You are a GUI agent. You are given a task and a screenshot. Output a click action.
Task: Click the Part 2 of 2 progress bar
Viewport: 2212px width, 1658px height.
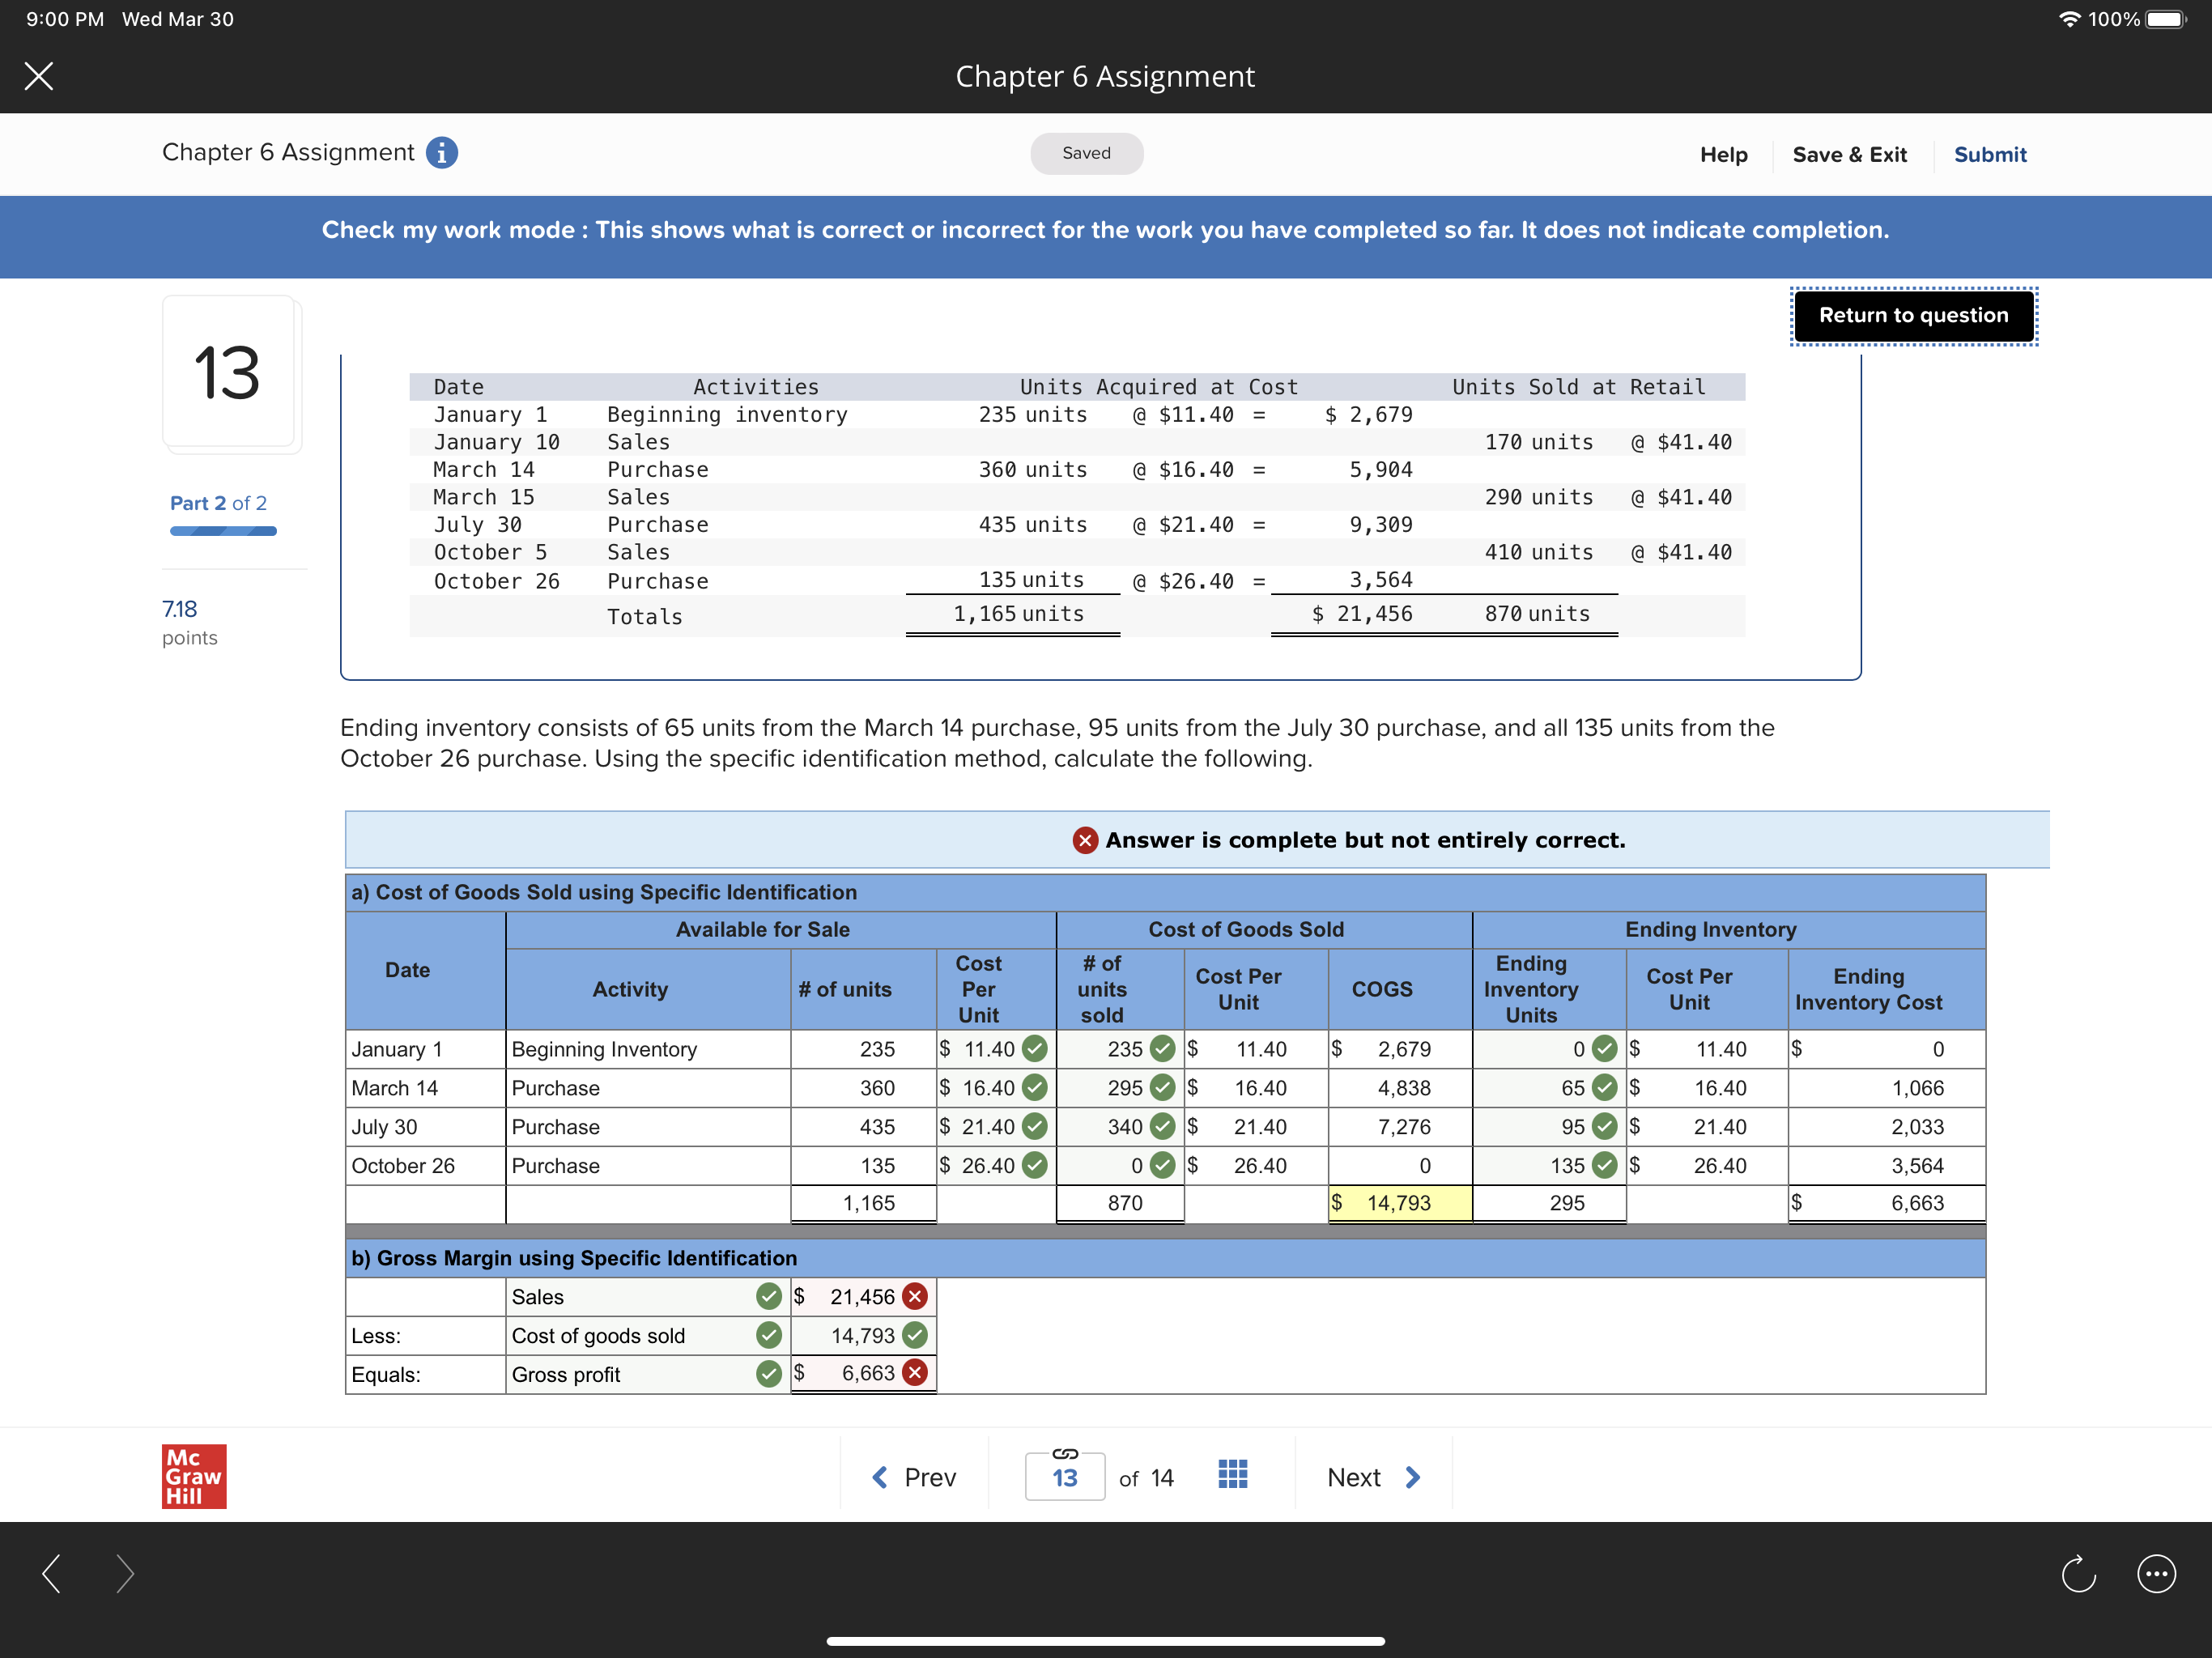pos(223,531)
